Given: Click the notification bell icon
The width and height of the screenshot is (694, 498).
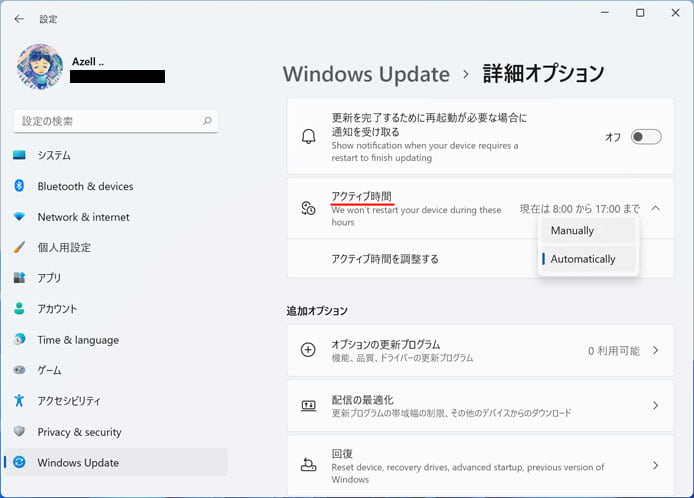Looking at the screenshot, I should (x=308, y=137).
